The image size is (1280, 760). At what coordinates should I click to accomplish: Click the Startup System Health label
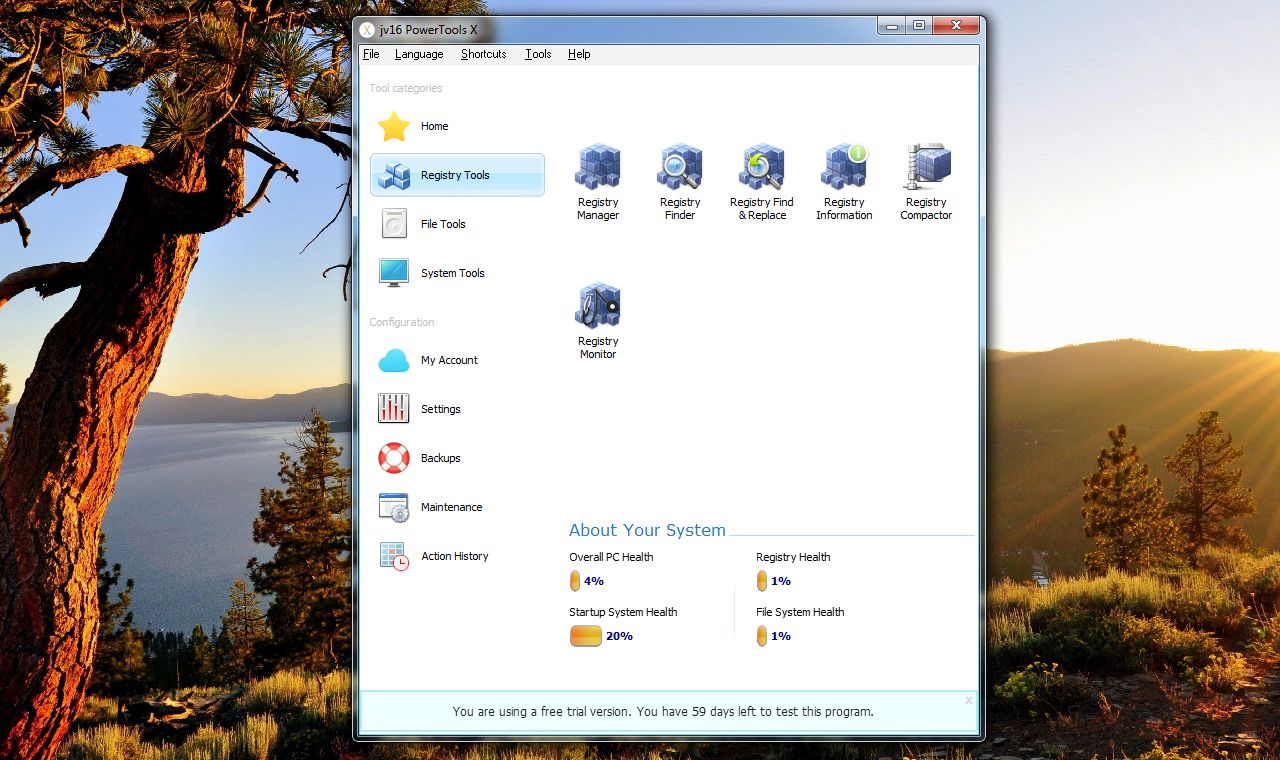[x=623, y=612]
